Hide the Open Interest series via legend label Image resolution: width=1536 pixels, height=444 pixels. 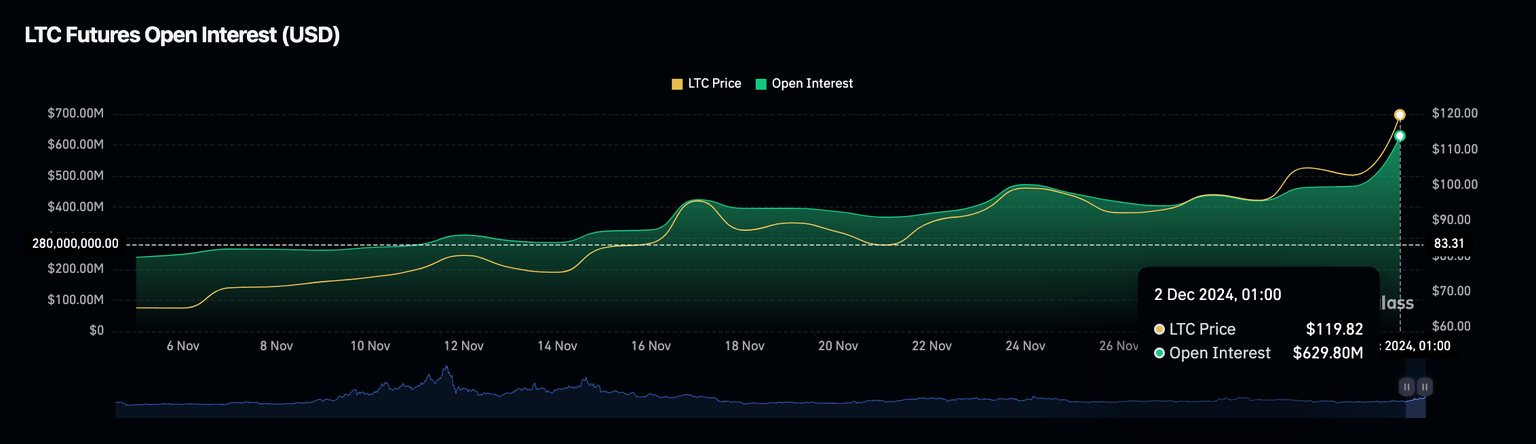click(x=812, y=84)
